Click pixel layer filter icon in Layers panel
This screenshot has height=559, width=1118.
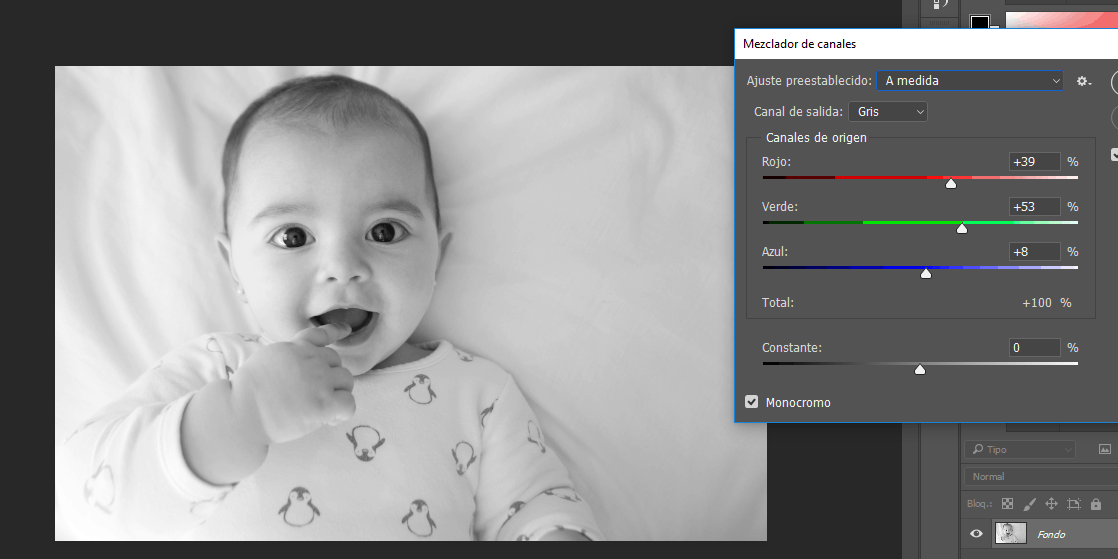point(1104,449)
